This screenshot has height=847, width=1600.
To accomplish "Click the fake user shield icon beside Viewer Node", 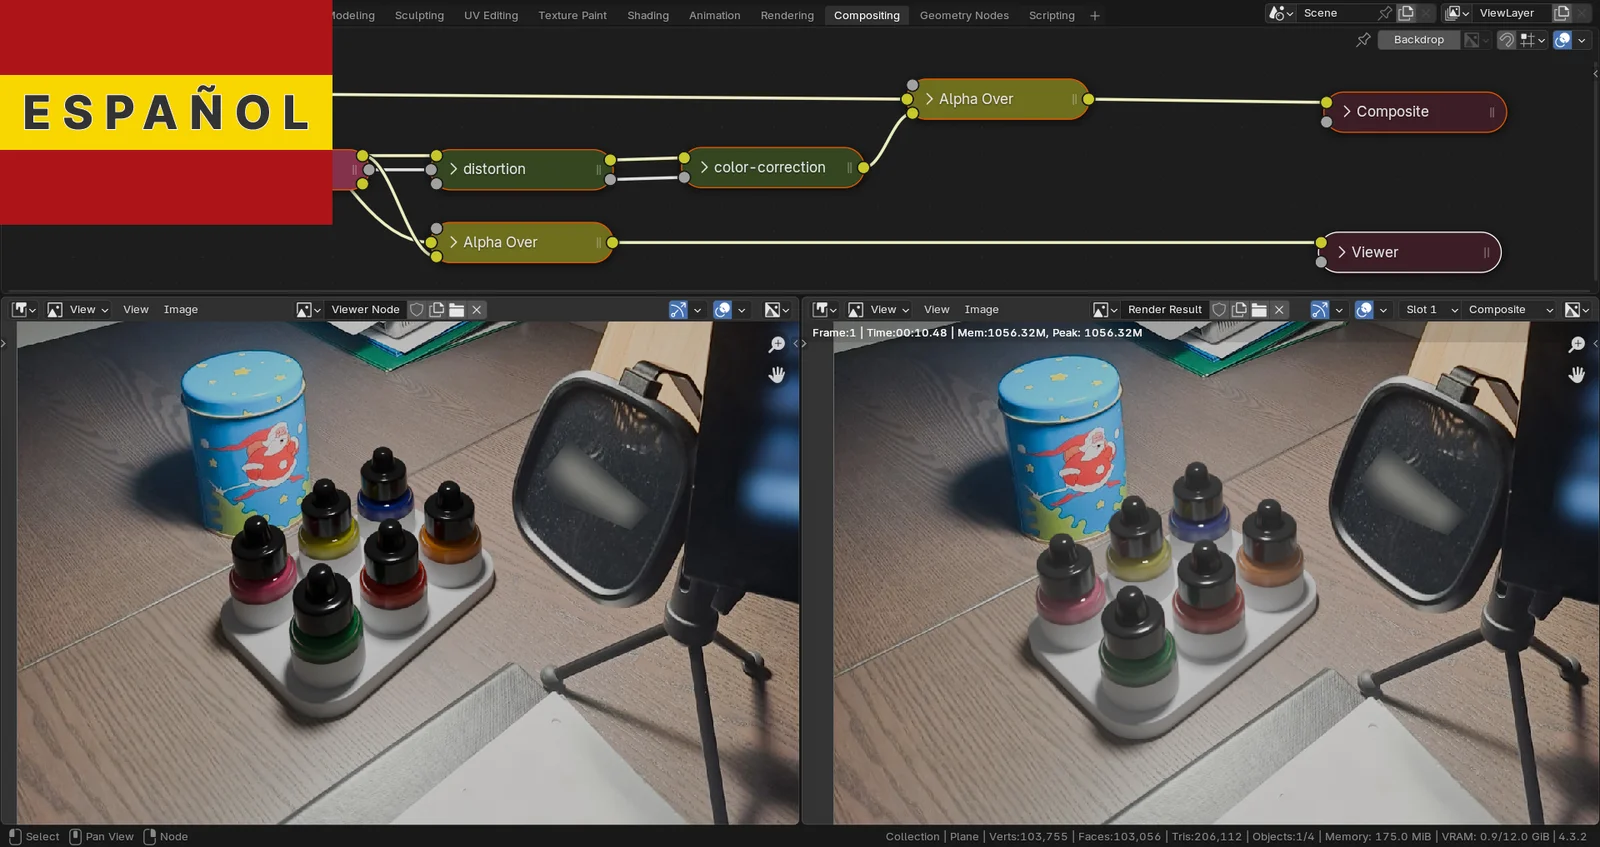I will pos(417,310).
